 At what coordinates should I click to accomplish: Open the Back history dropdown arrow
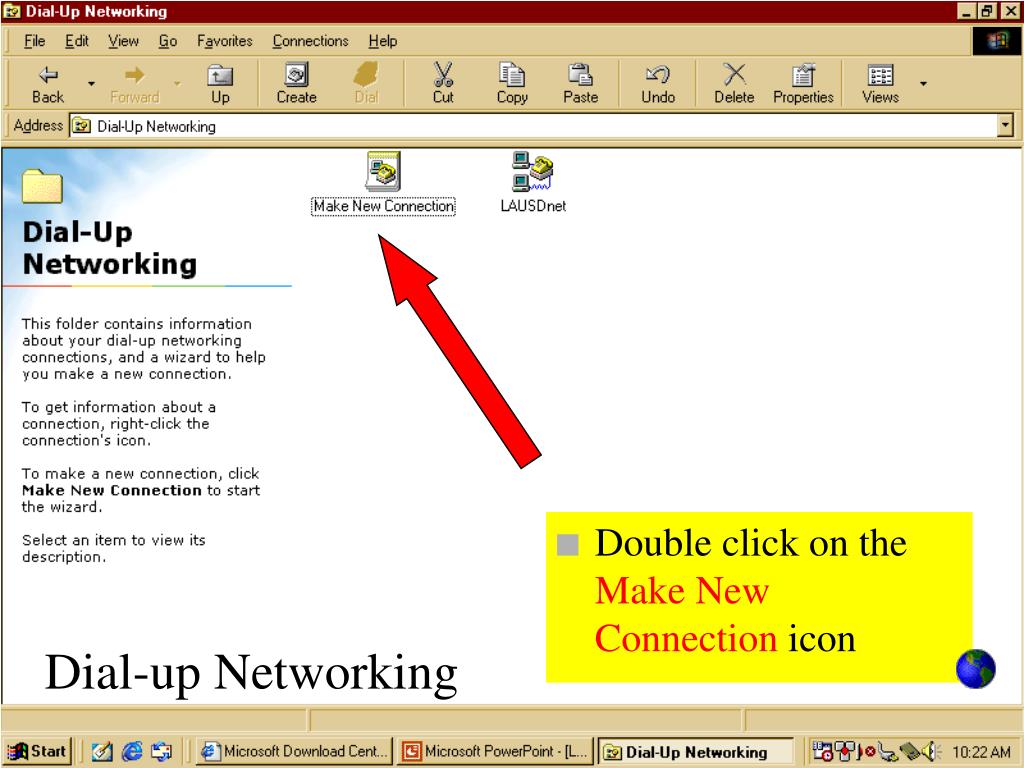point(90,83)
